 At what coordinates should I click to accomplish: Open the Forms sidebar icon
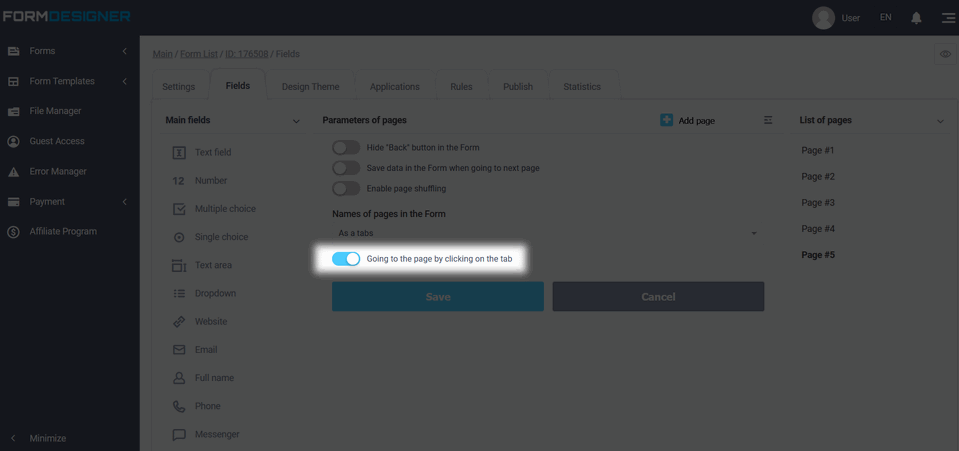(x=13, y=51)
